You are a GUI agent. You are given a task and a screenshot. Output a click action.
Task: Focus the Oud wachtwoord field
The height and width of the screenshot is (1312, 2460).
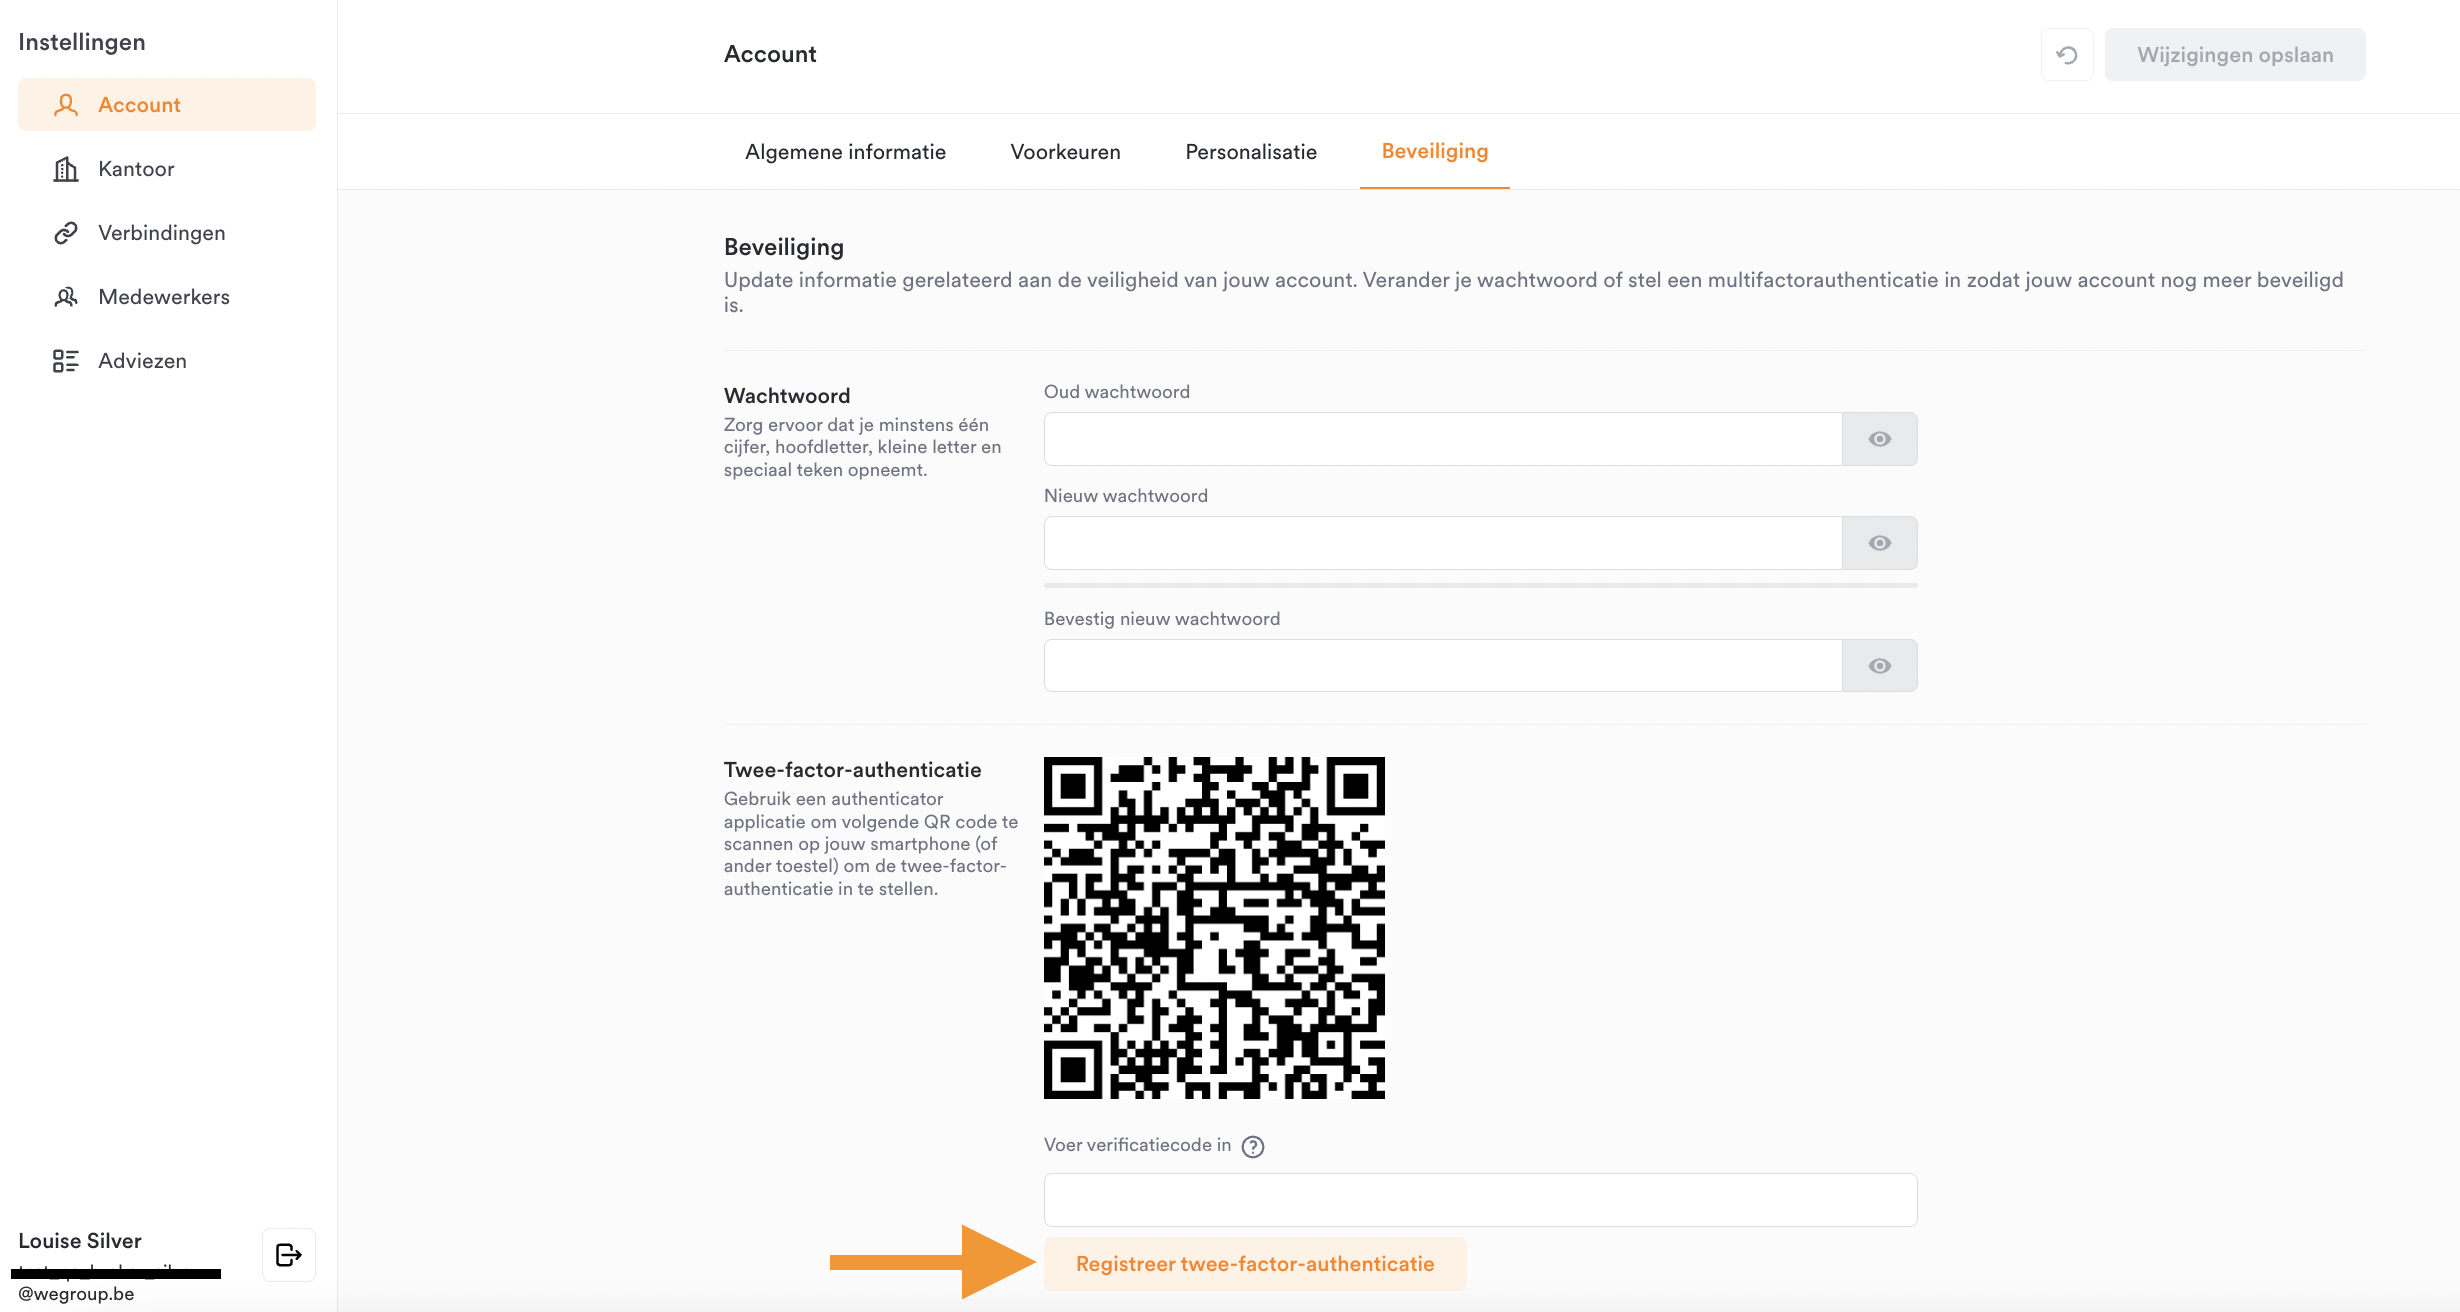[x=1443, y=439]
